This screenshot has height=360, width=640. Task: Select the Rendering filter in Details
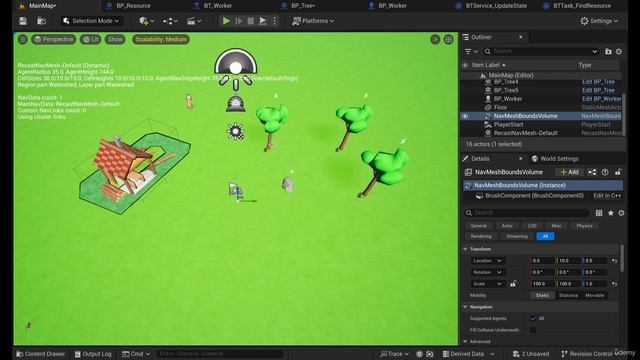(481, 236)
